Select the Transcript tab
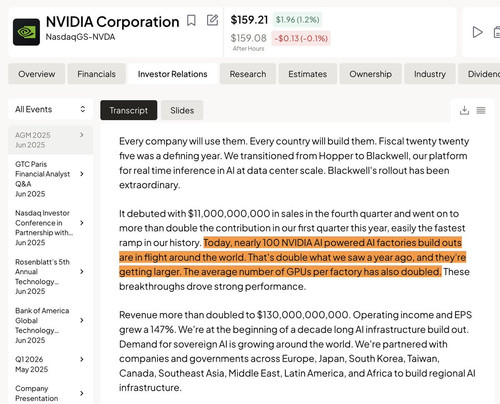Image resolution: width=500 pixels, height=404 pixels. 129,110
